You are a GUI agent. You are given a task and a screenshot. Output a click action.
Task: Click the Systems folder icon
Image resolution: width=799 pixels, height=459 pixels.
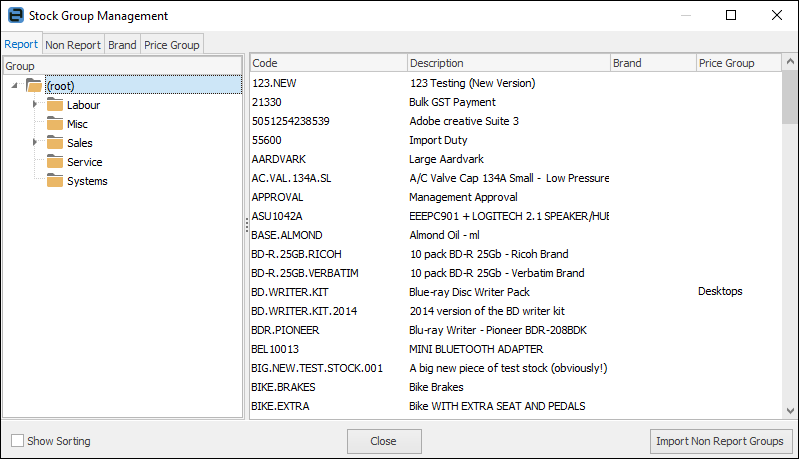tap(55, 181)
